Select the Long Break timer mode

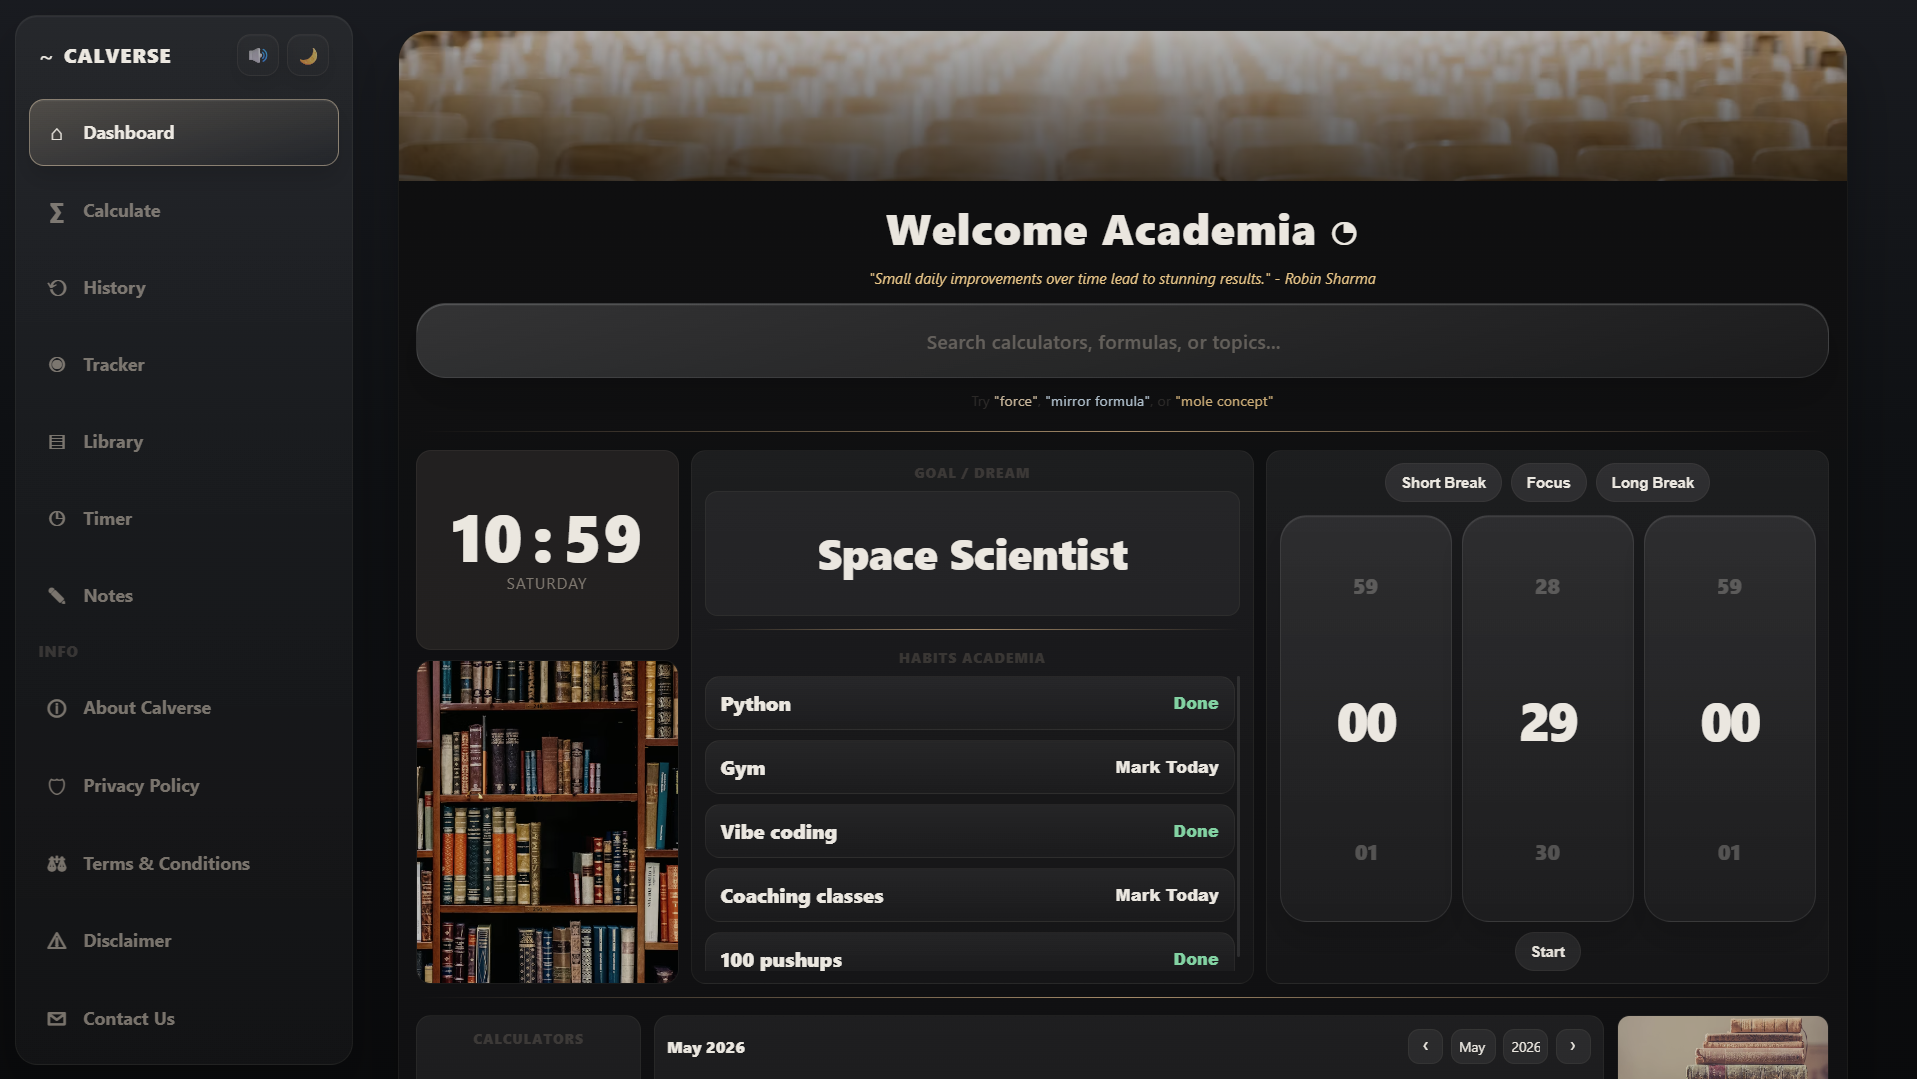(1652, 483)
